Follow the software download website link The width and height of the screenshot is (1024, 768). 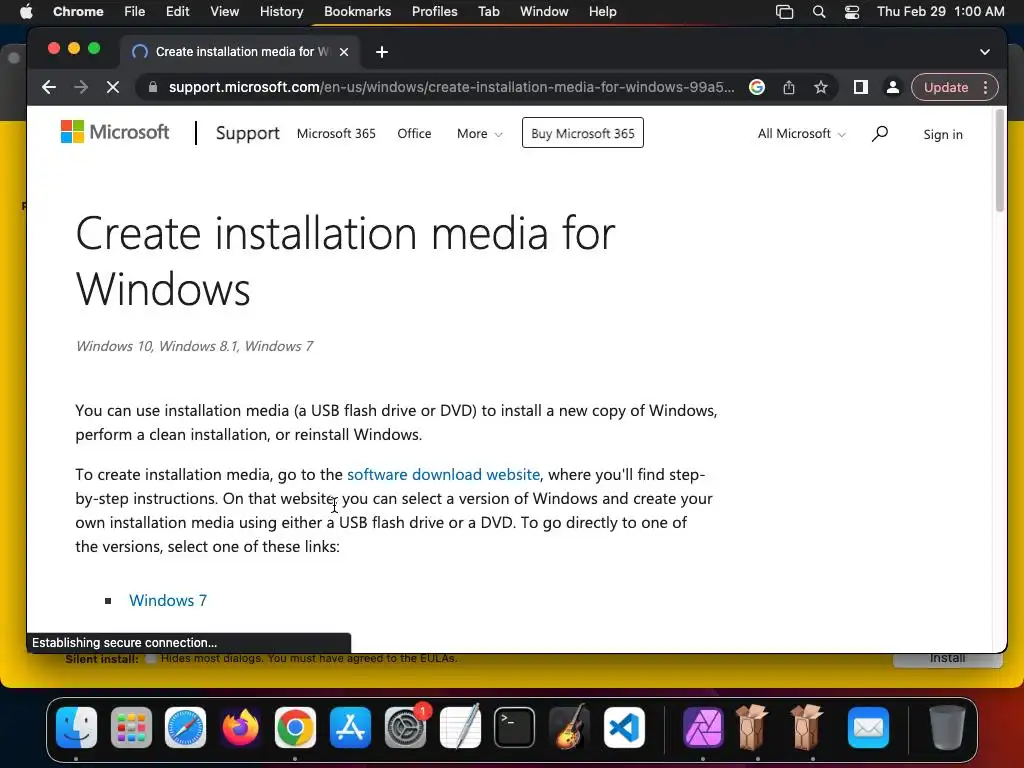(443, 474)
